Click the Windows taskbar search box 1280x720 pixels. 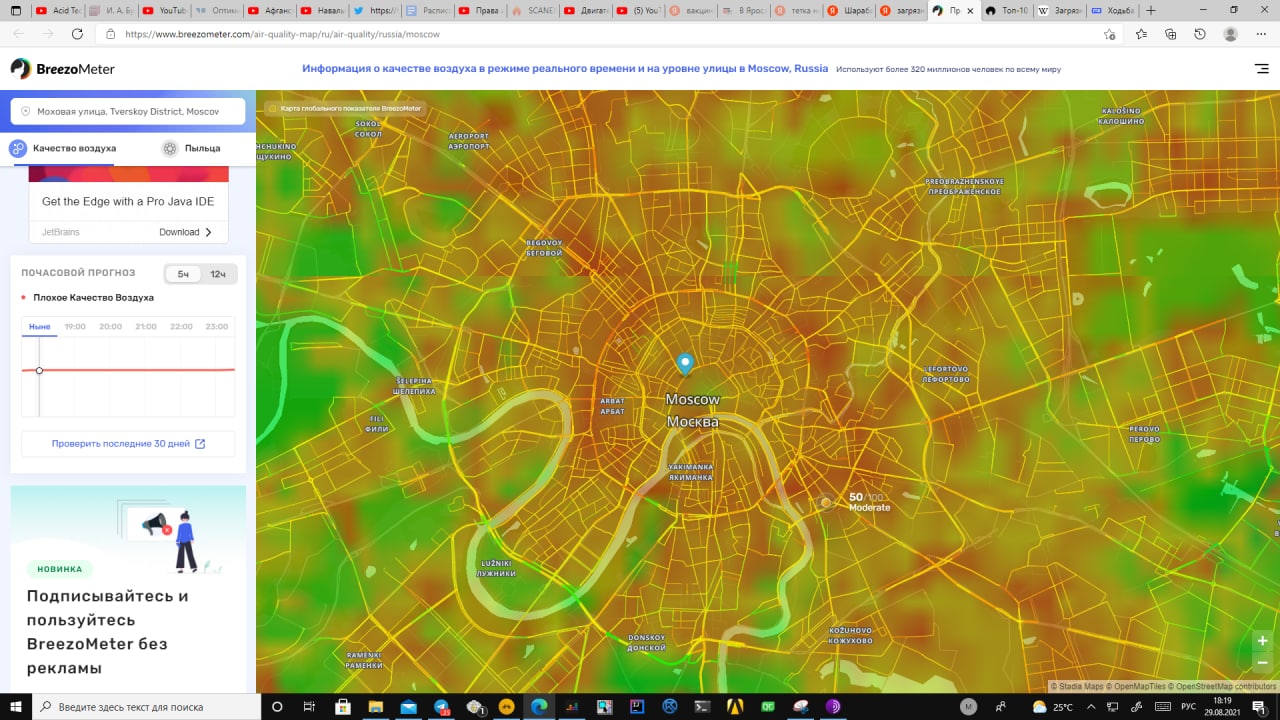click(147, 707)
